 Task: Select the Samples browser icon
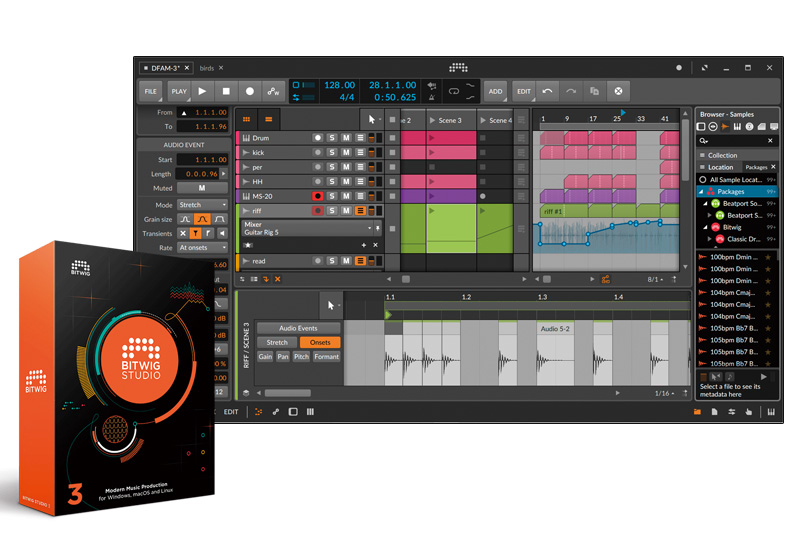(x=724, y=126)
